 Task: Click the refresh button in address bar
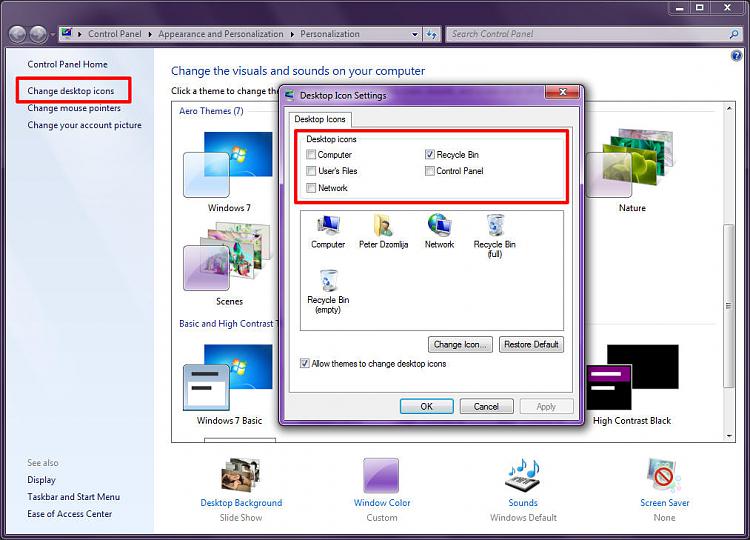point(431,34)
